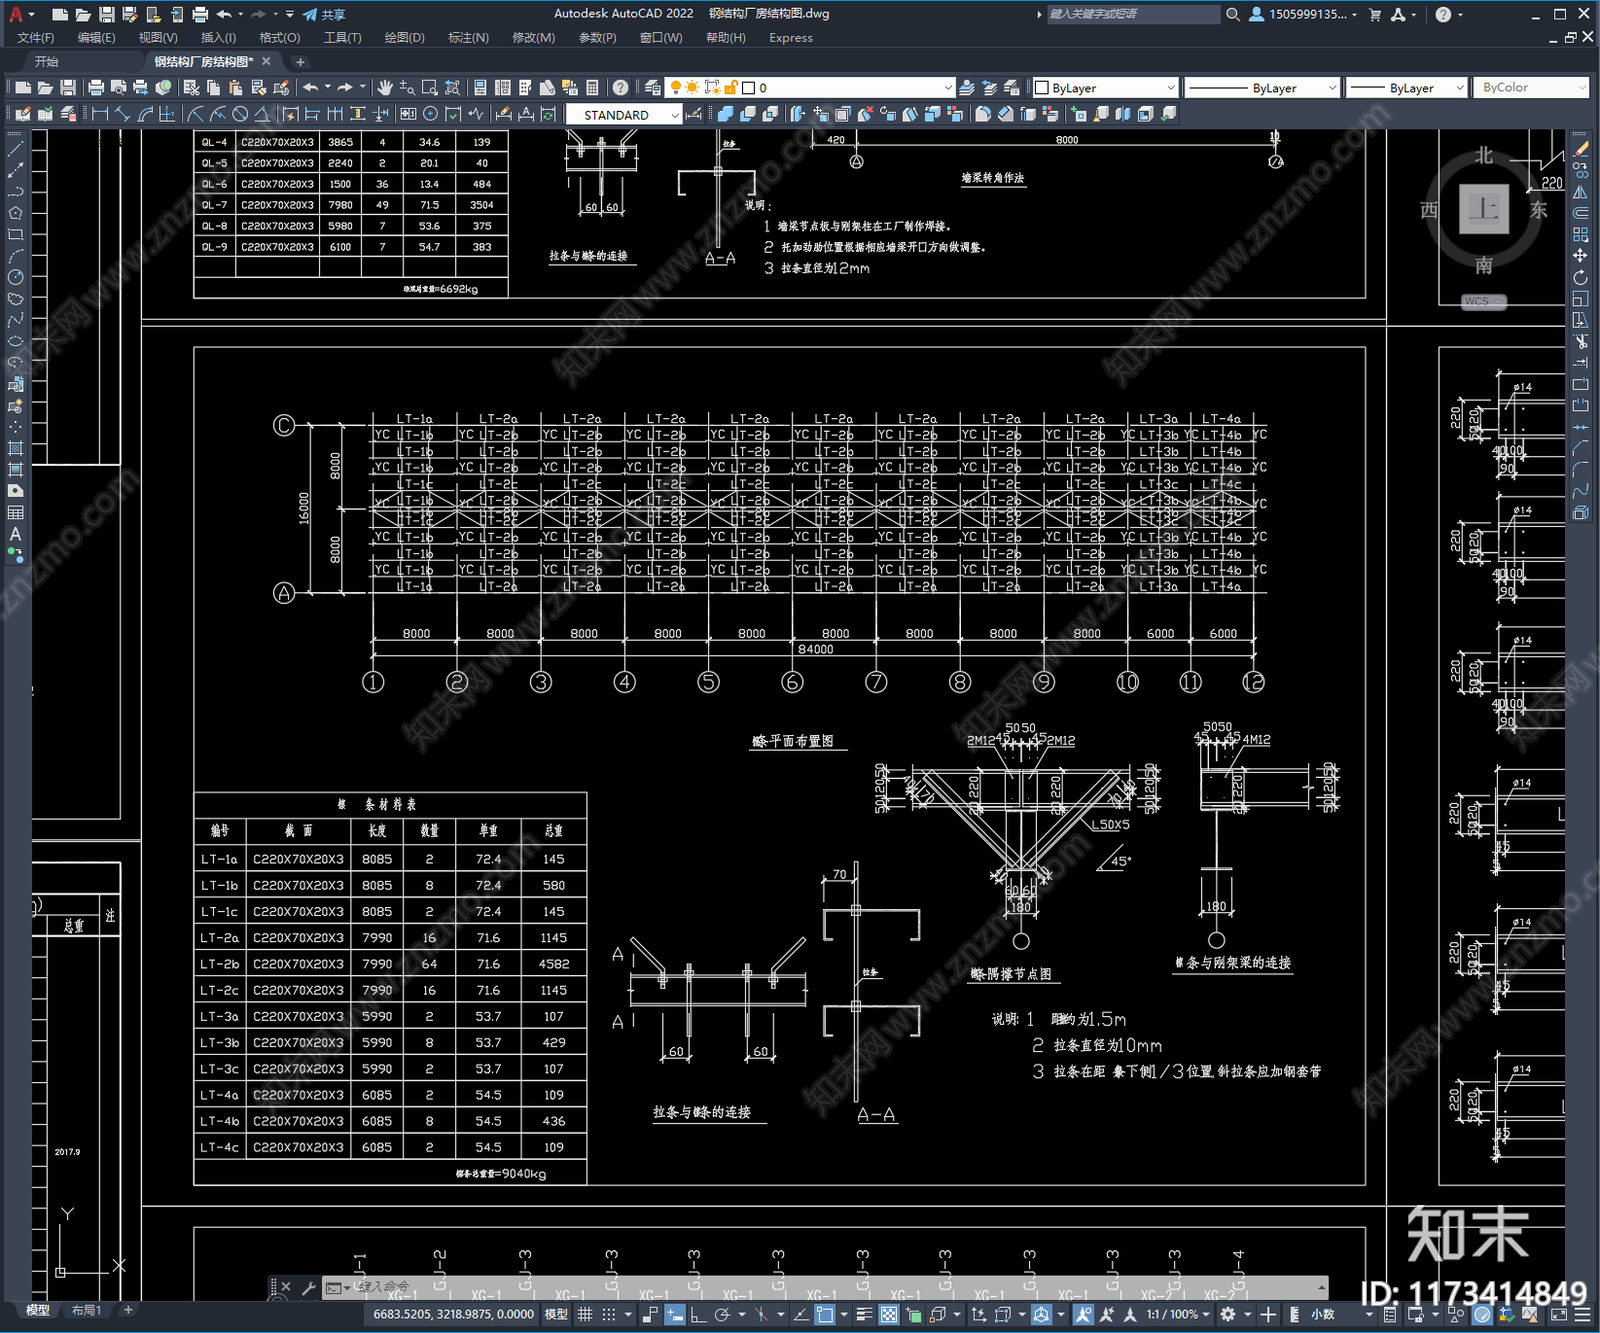
Task: Click the workspace switching gear icon
Action: (1229, 1314)
